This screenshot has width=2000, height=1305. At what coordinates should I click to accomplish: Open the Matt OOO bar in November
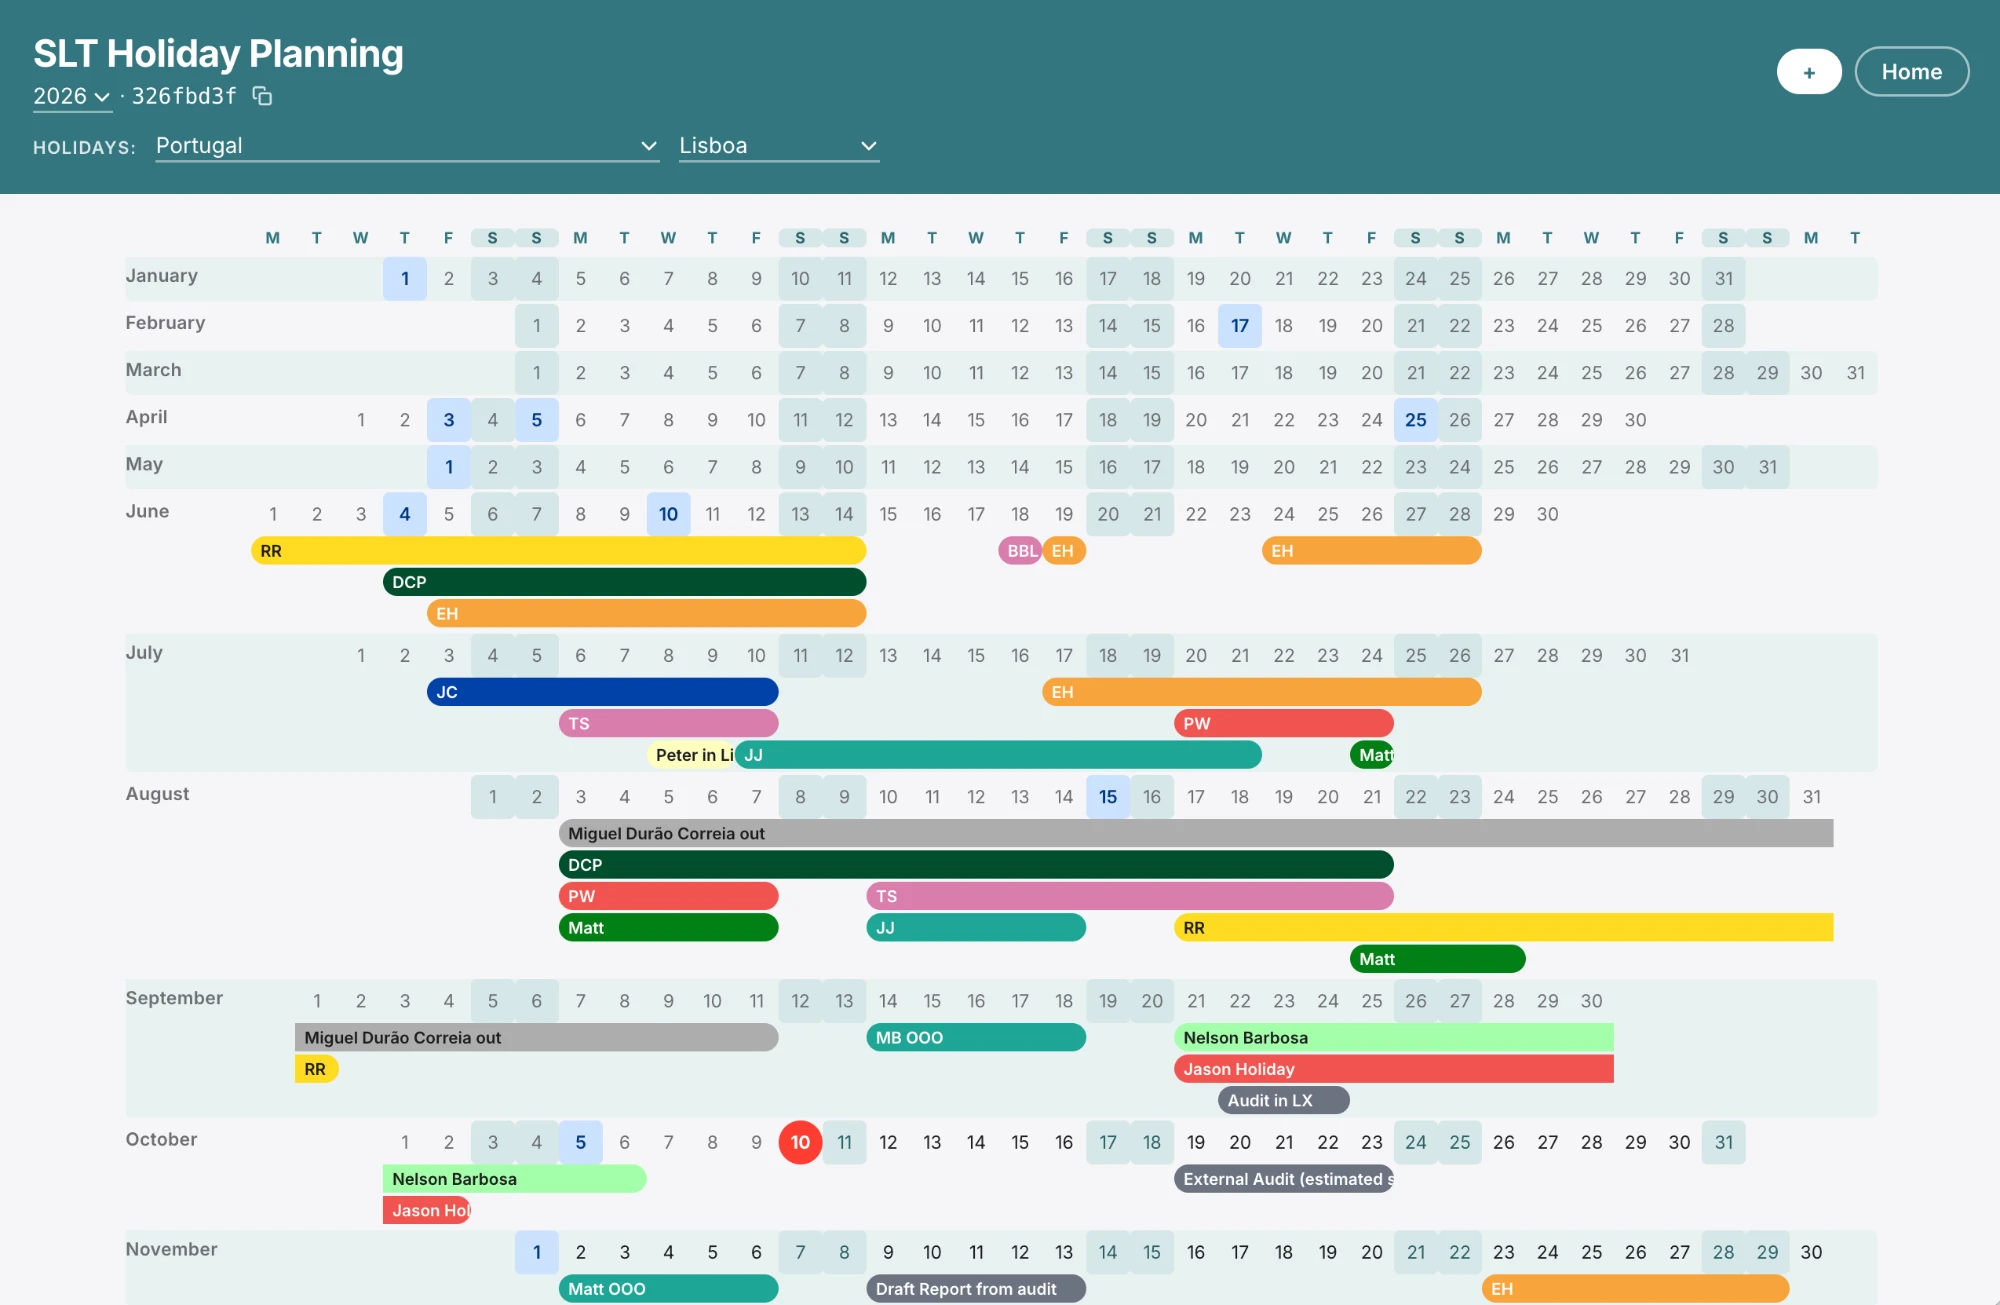point(668,1289)
